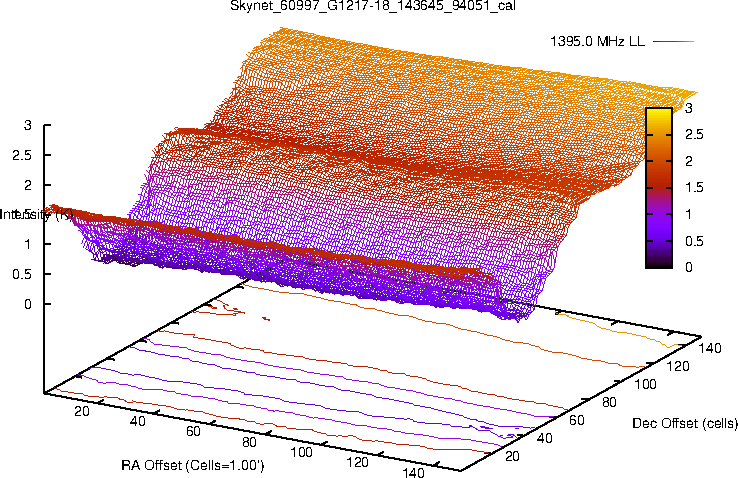Click the 0 tick on the Intensity axis
The height and width of the screenshot is (478, 738).
(x=28, y=304)
